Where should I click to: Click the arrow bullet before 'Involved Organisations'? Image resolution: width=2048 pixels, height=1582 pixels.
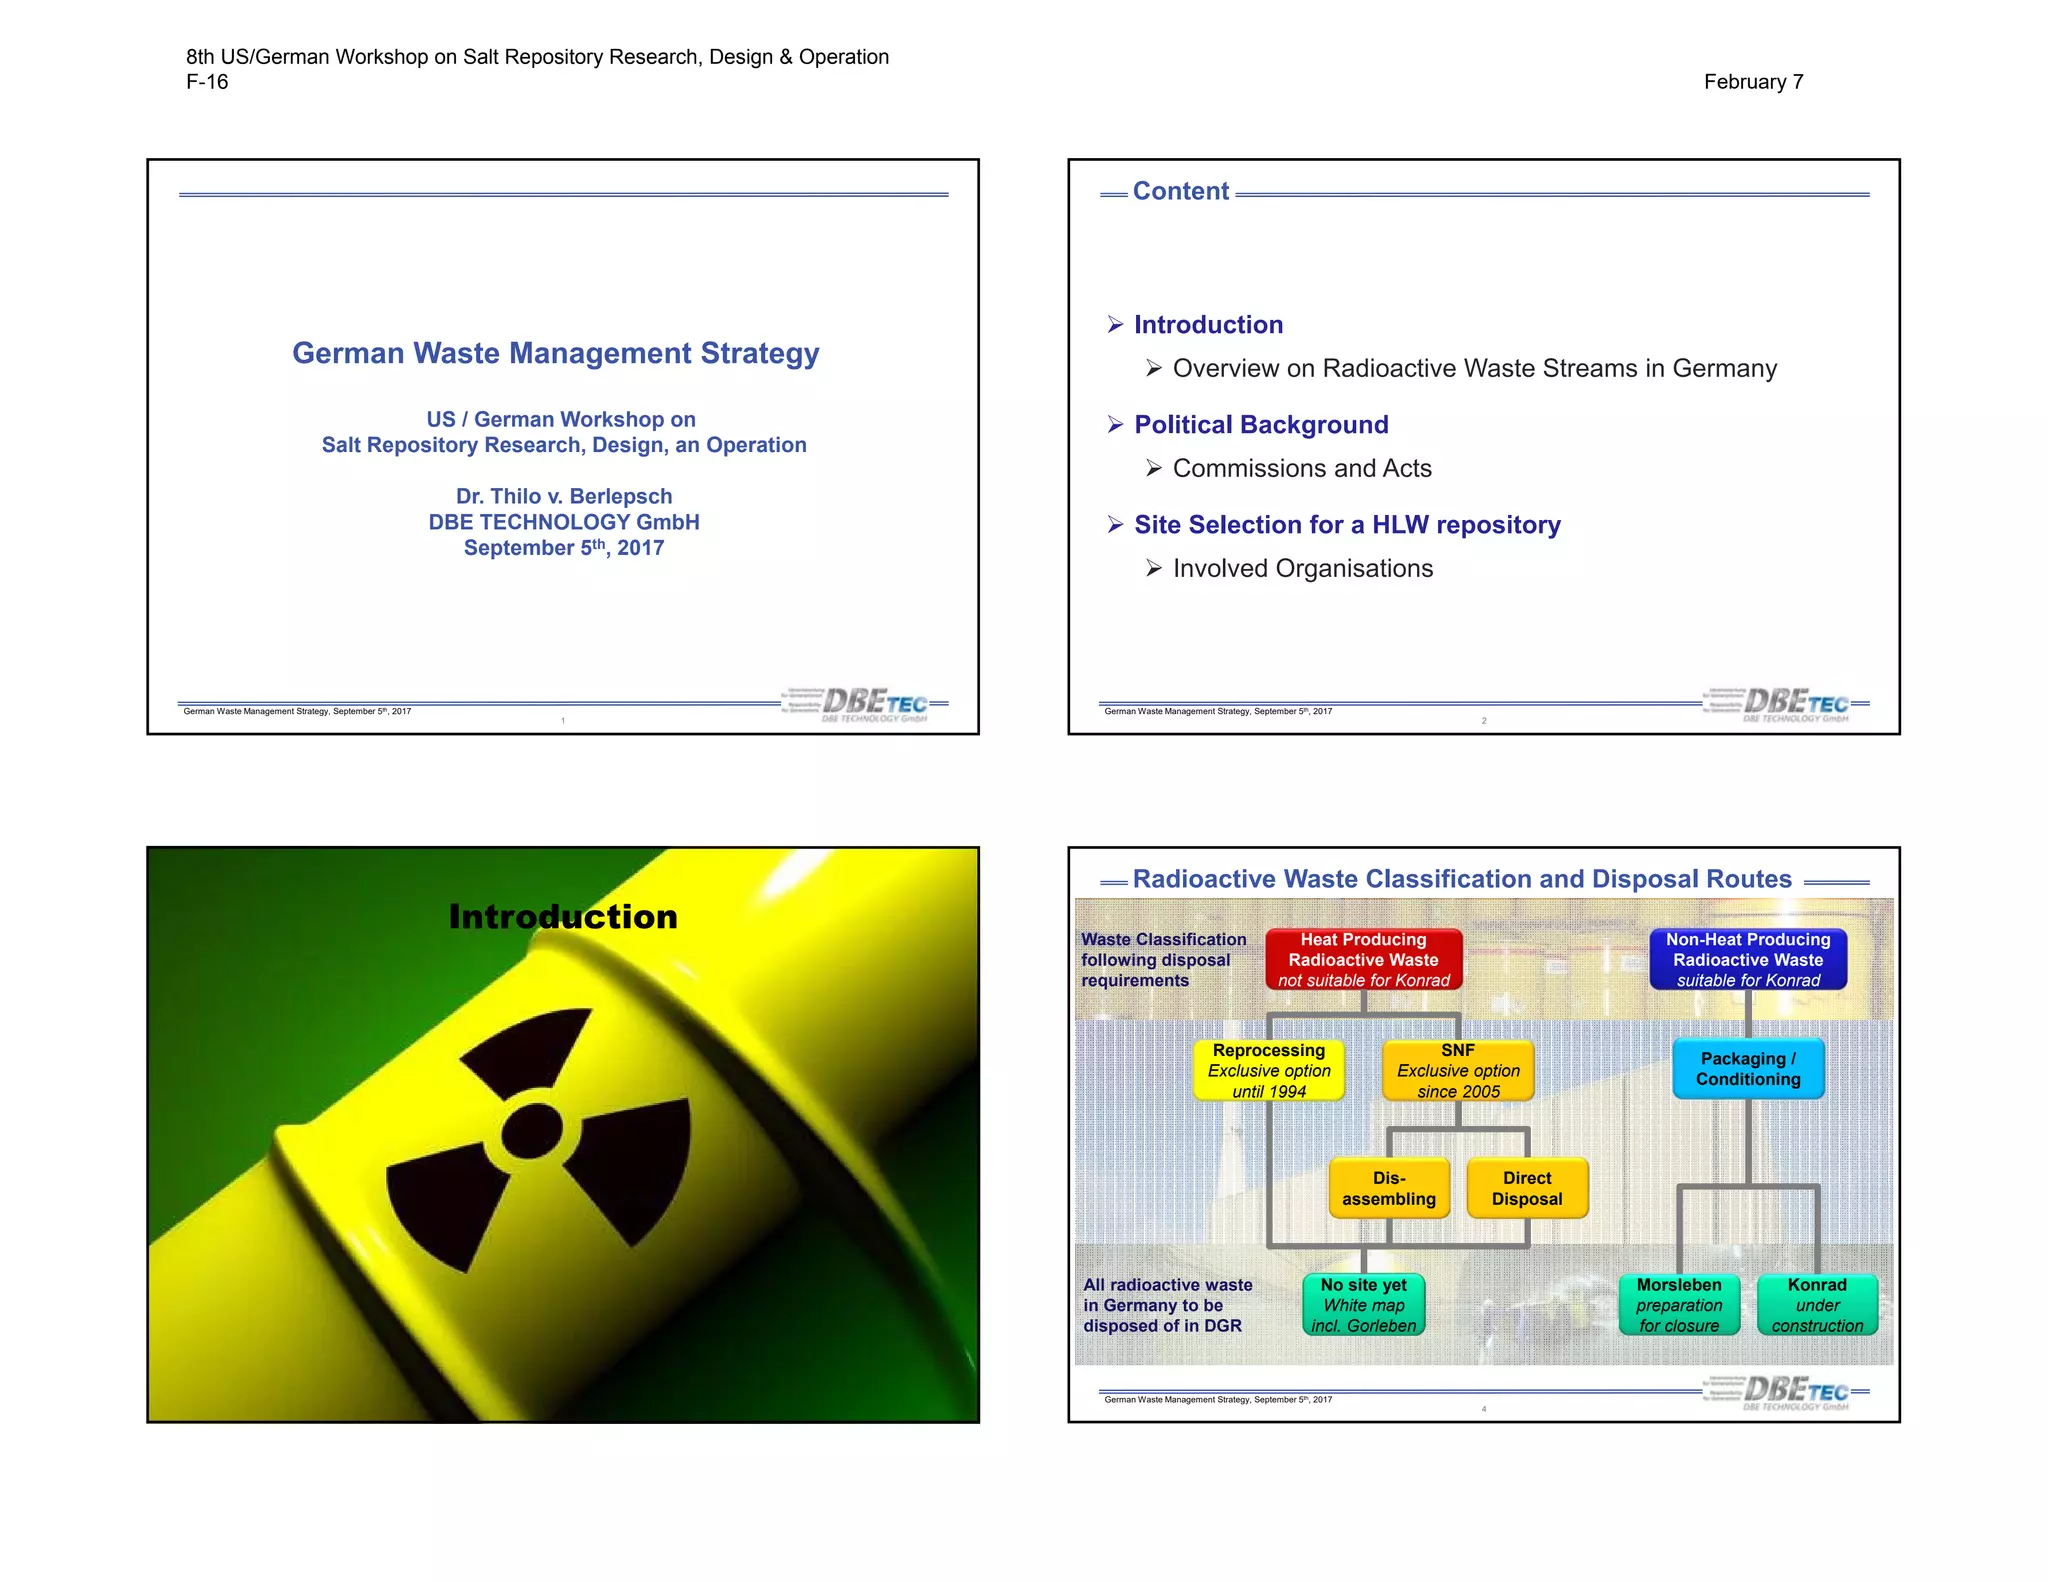click(x=1154, y=569)
